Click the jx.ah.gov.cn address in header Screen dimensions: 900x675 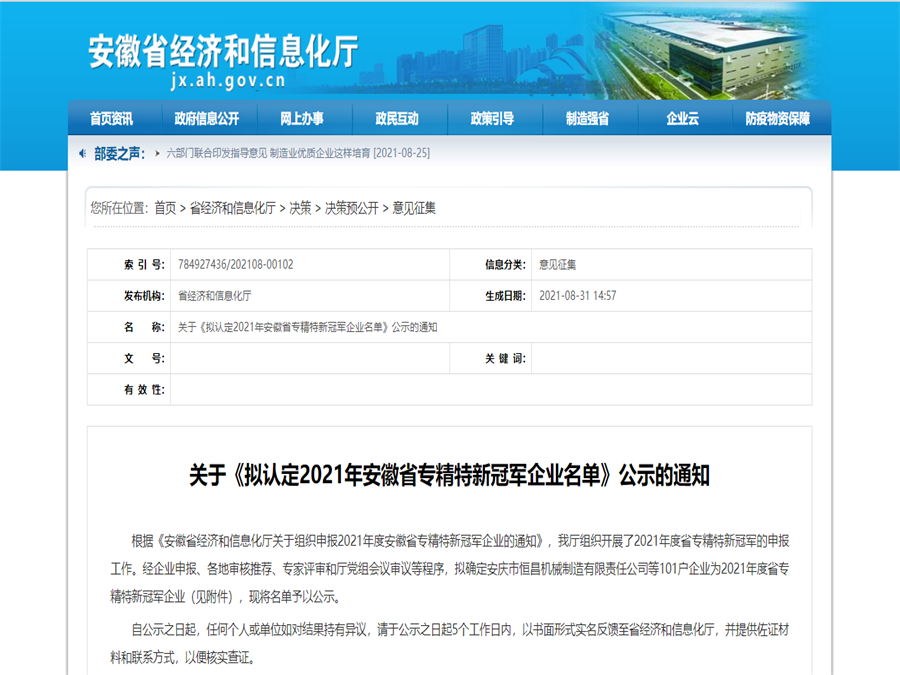point(228,81)
